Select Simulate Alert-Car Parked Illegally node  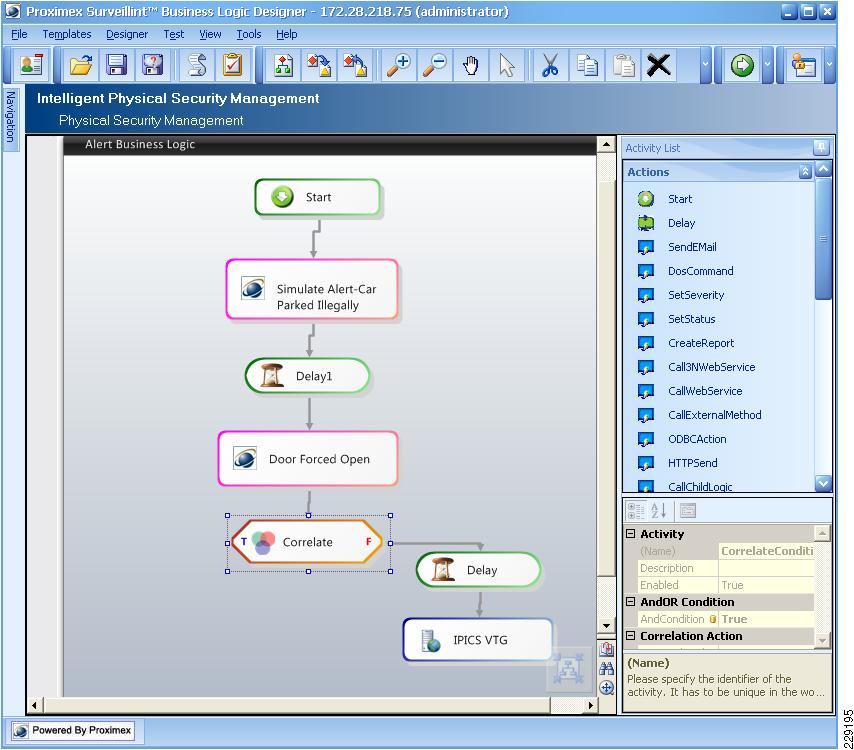click(312, 289)
